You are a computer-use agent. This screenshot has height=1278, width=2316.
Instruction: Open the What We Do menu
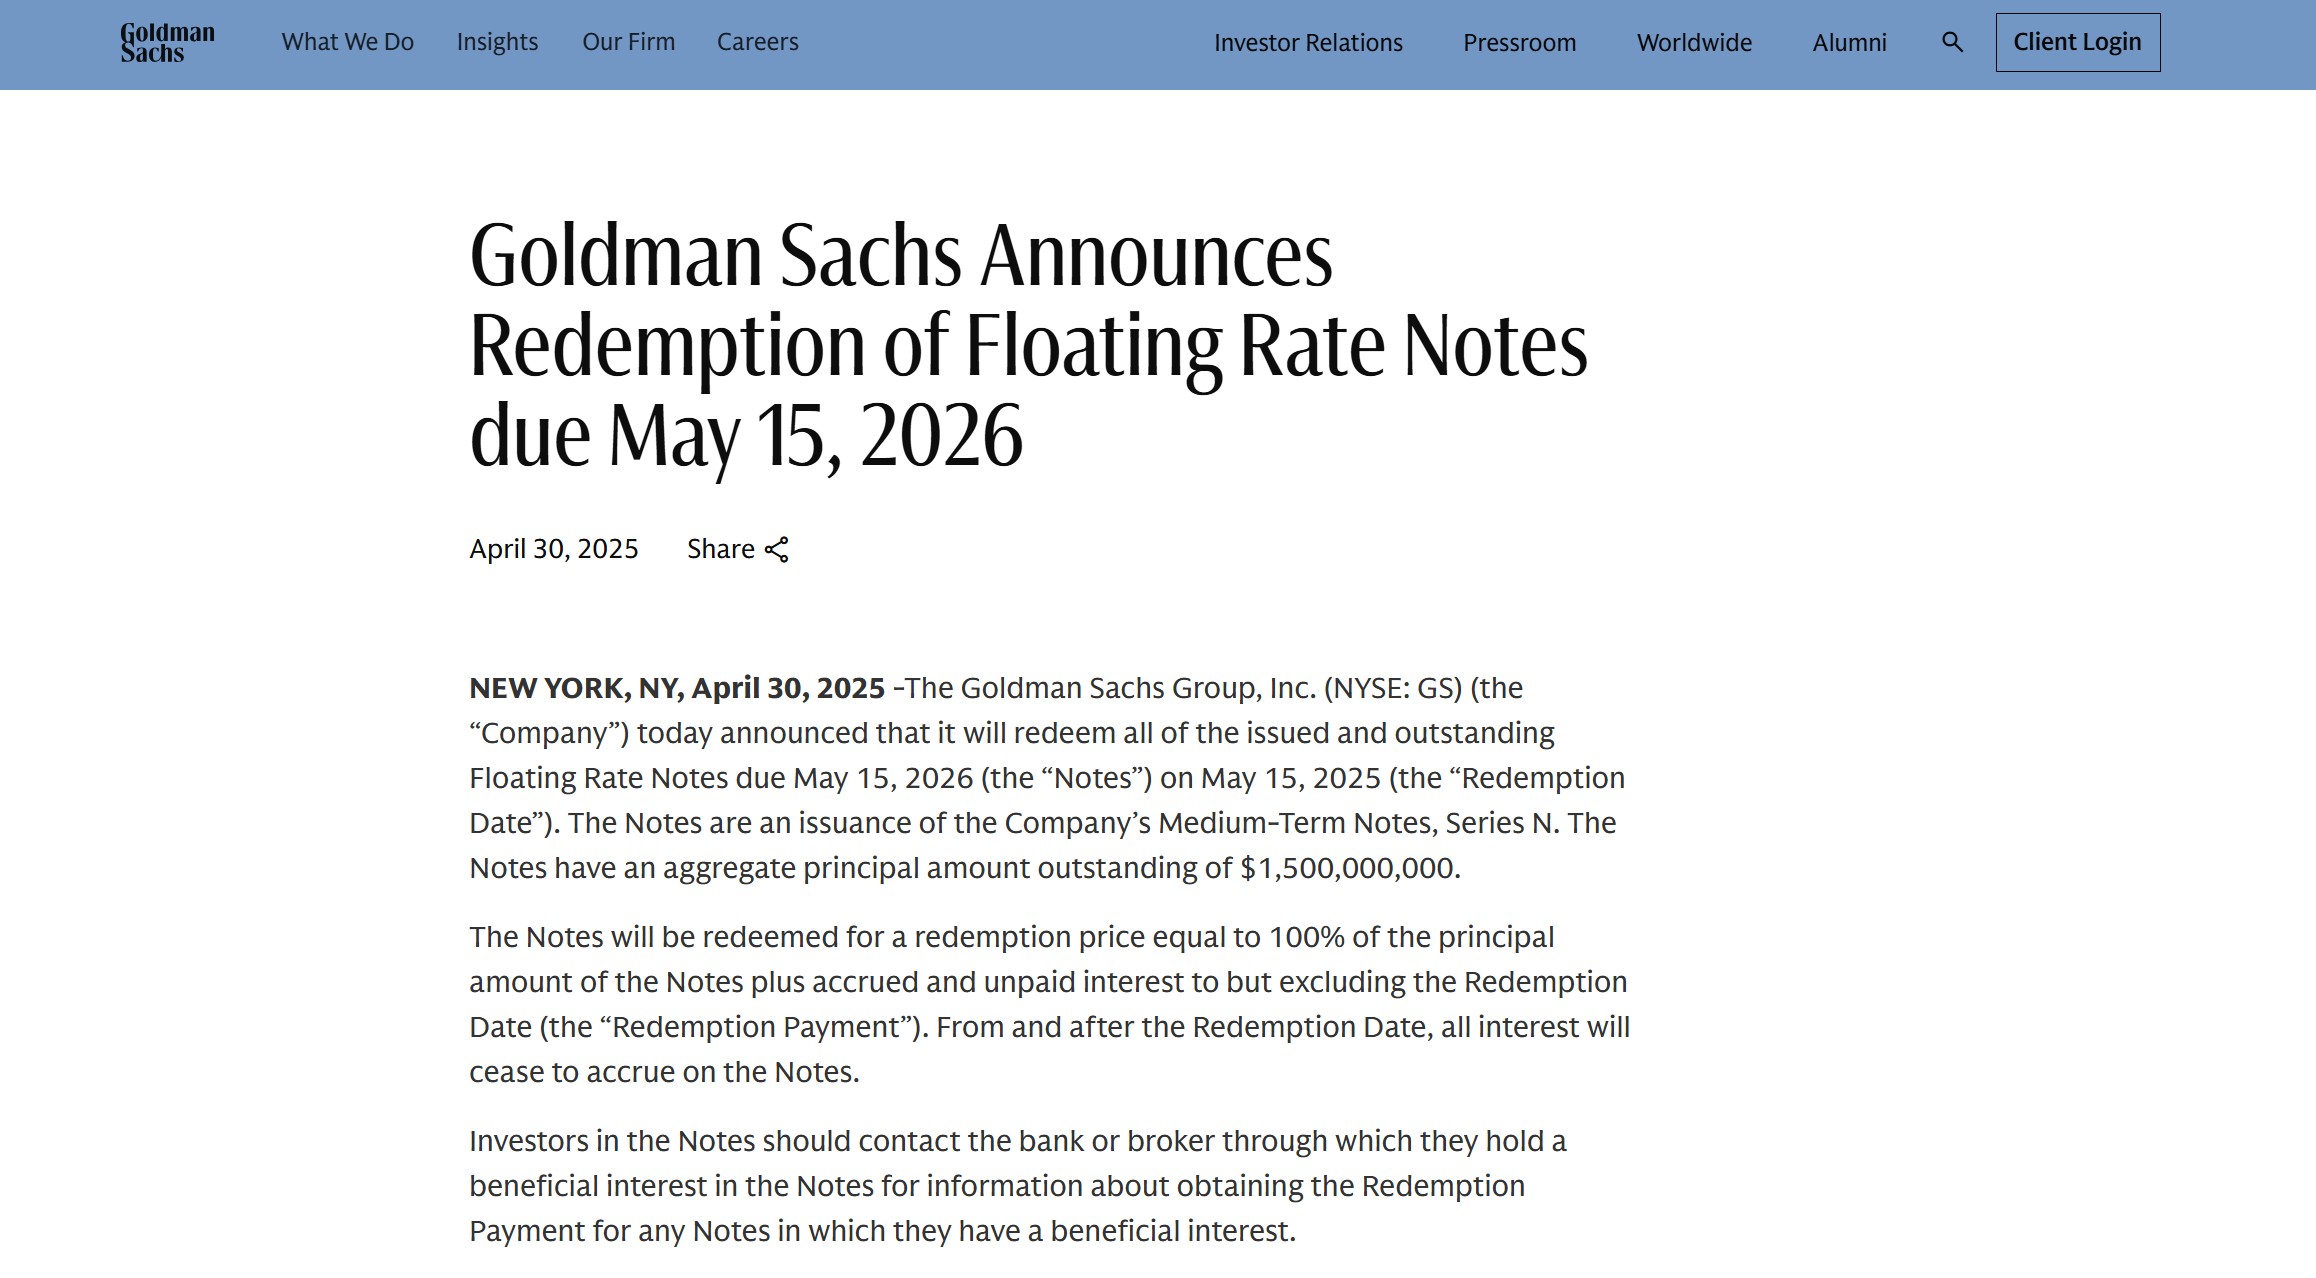(x=347, y=42)
